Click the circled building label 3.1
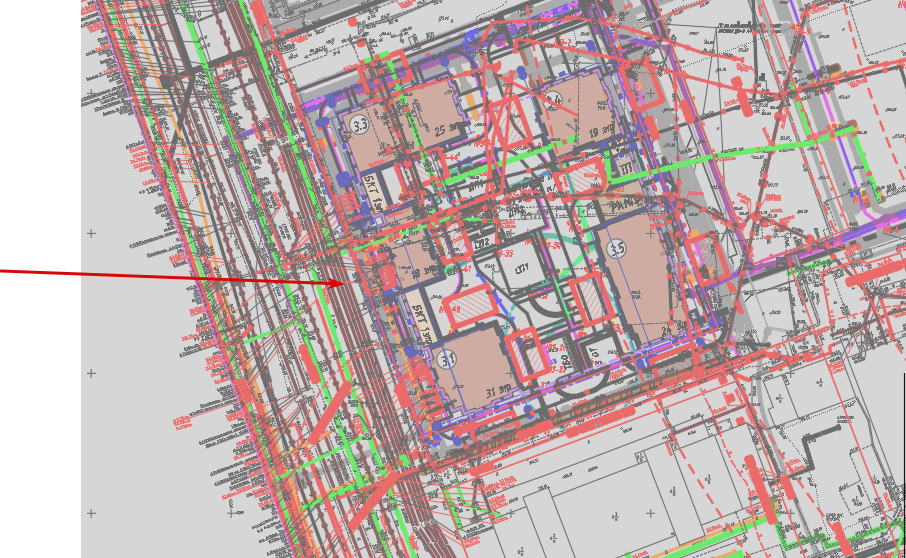Image resolution: width=906 pixels, height=558 pixels. tap(447, 359)
